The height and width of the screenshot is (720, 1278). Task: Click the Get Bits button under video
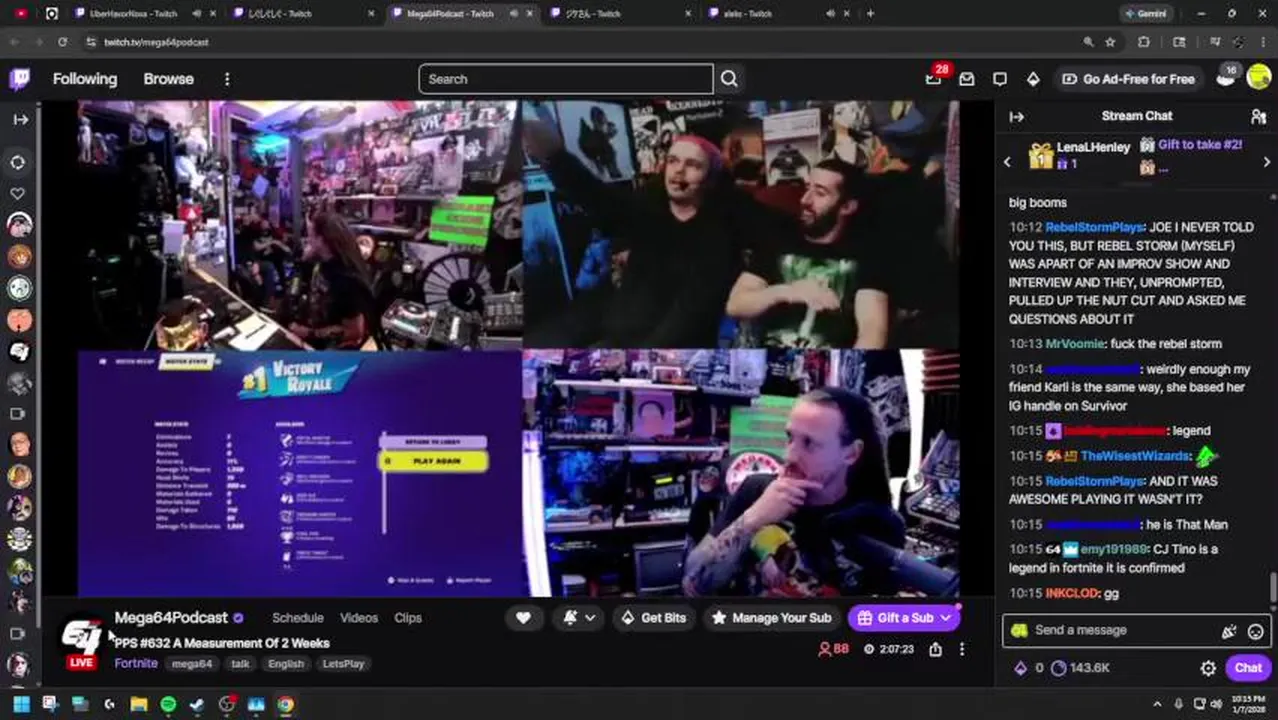click(653, 618)
